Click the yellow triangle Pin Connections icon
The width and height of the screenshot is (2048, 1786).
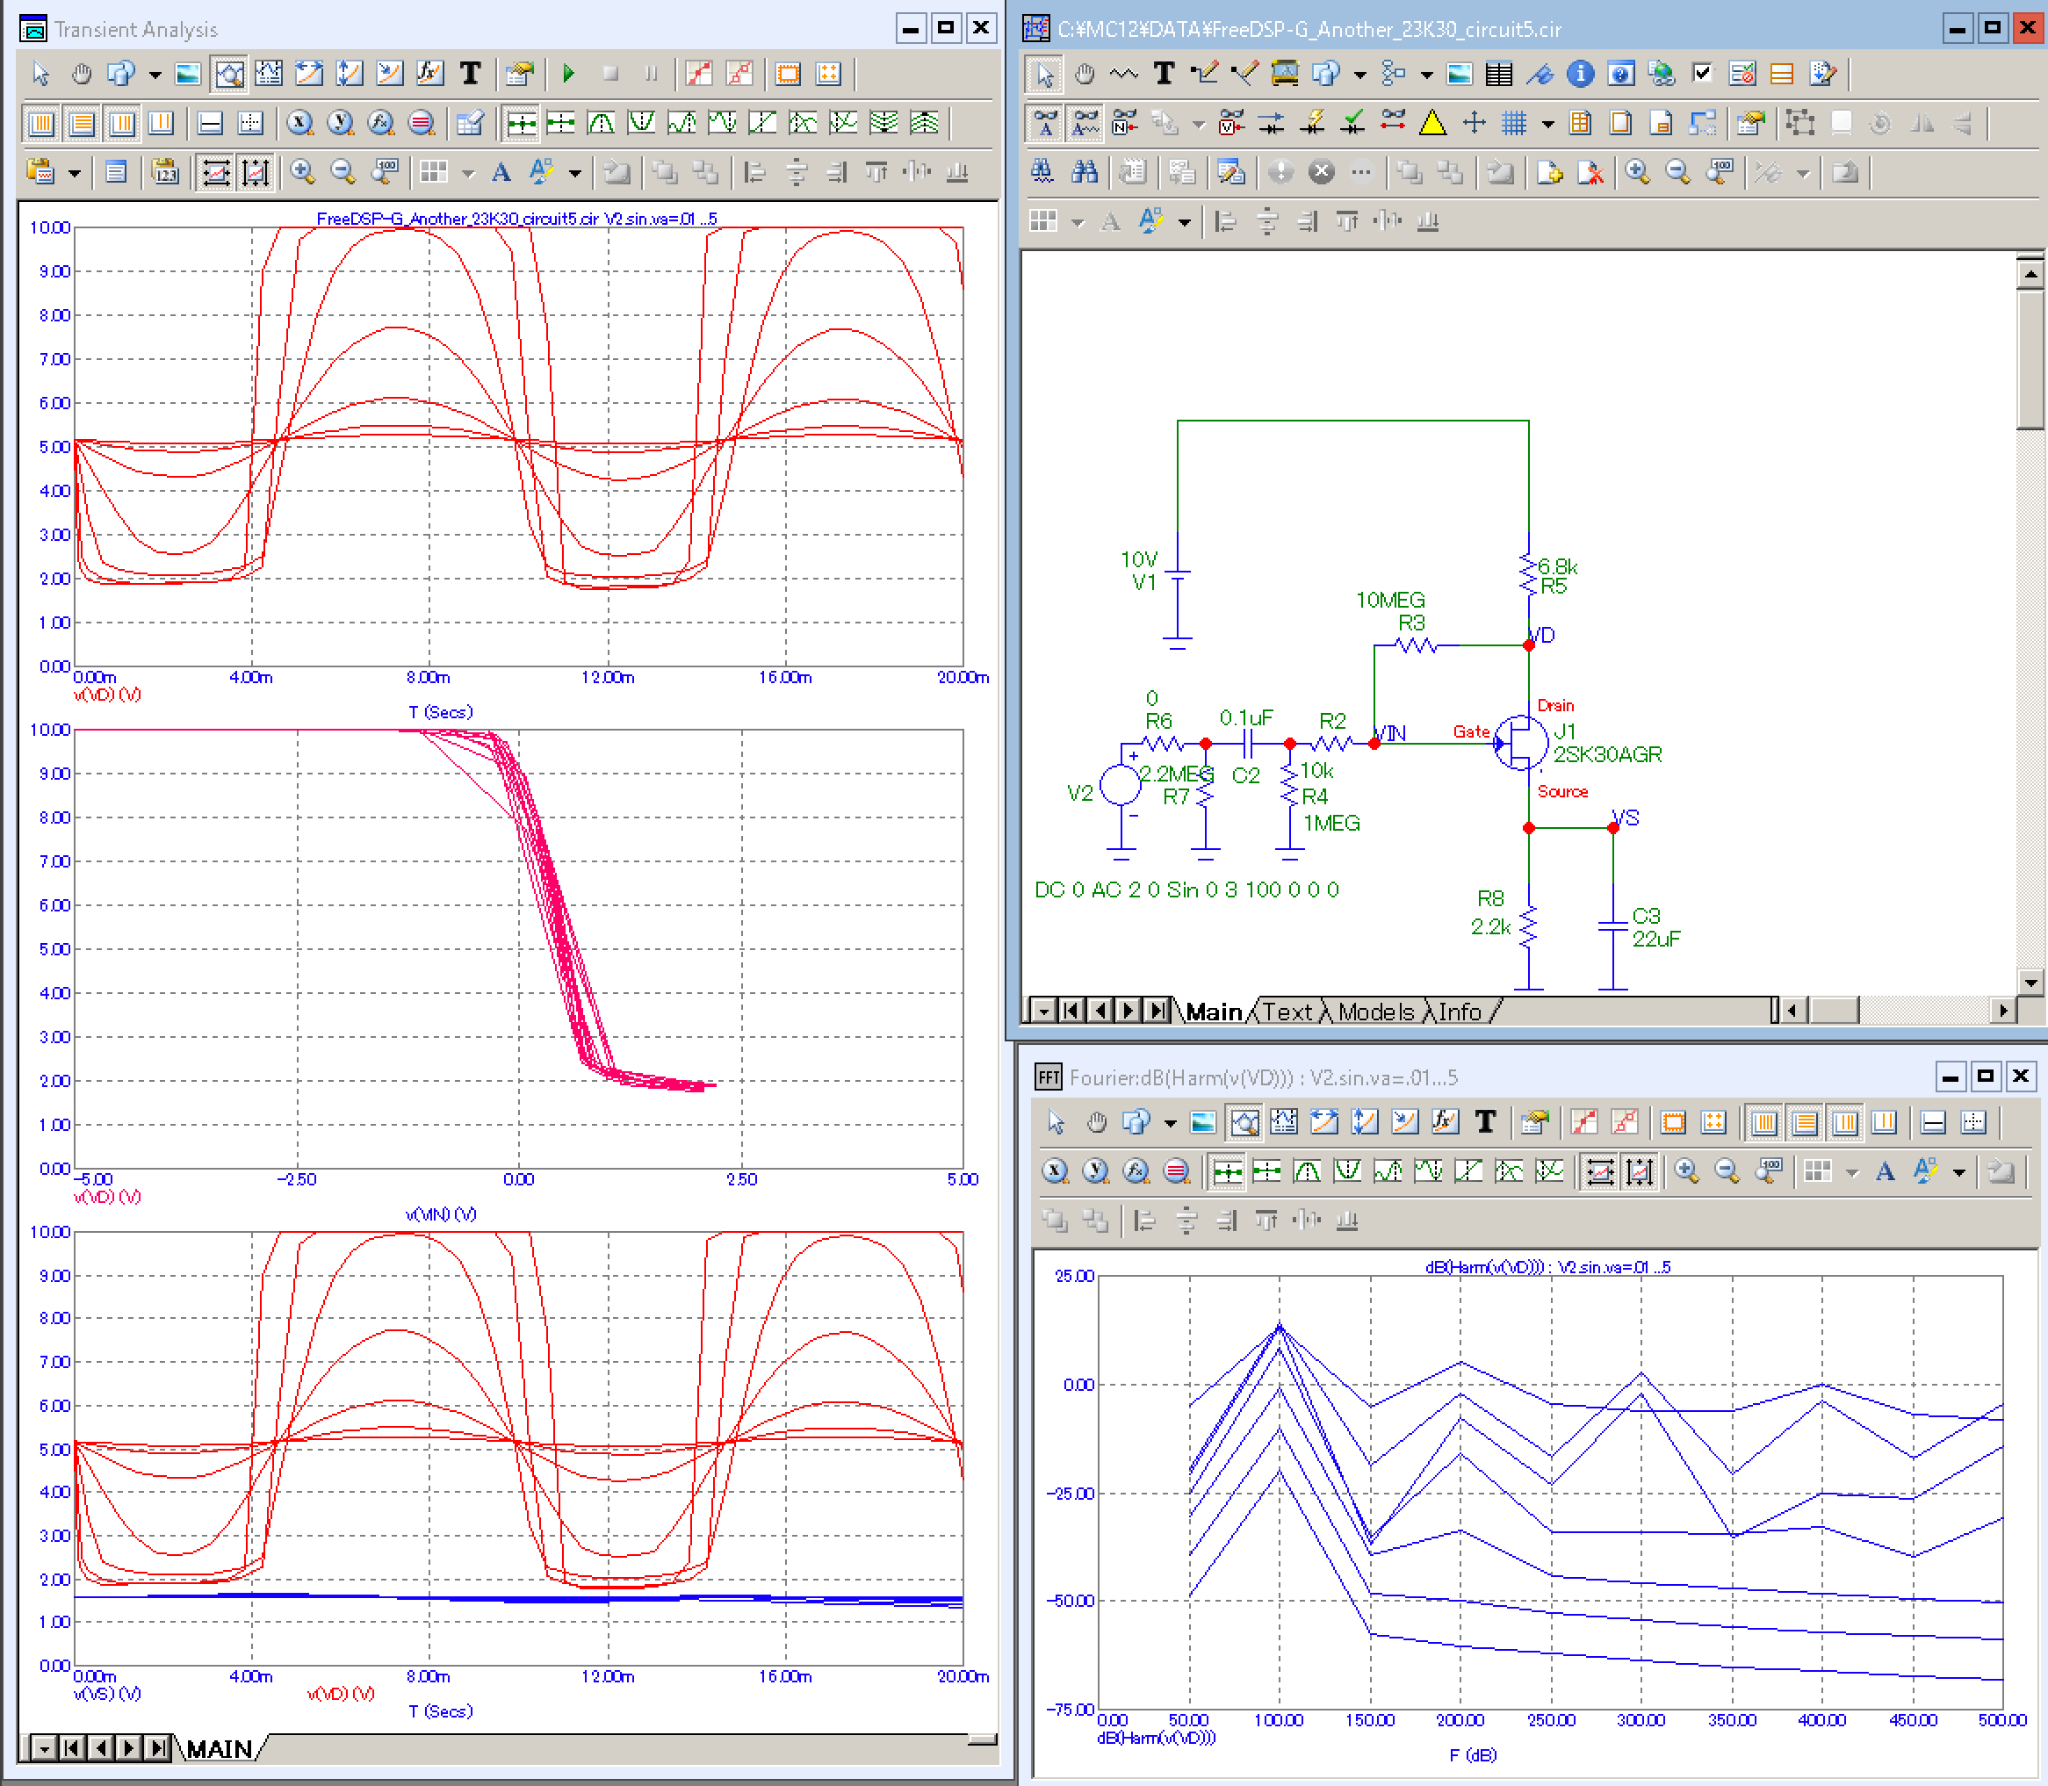click(1433, 123)
